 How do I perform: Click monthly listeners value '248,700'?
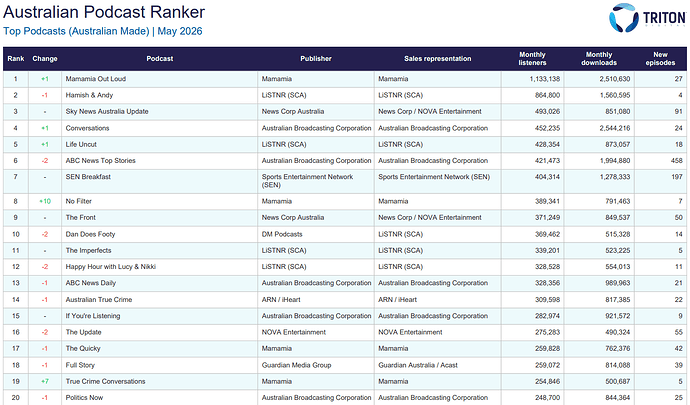(x=547, y=398)
